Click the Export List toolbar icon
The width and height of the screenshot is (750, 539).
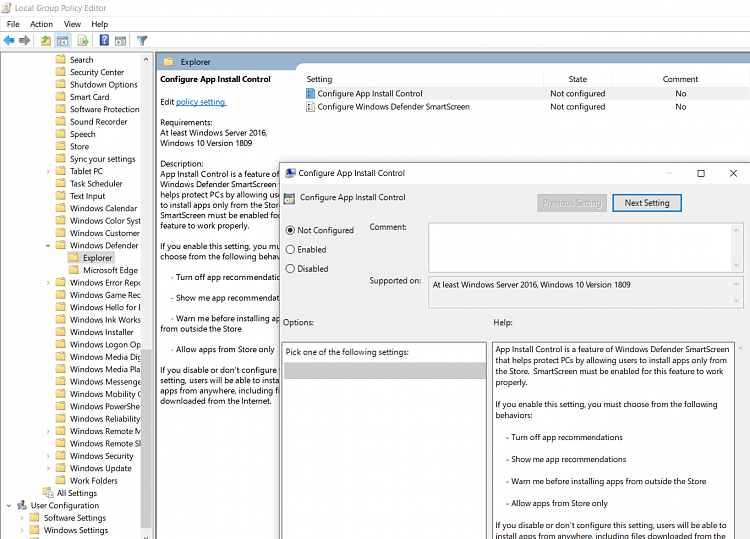pos(83,41)
